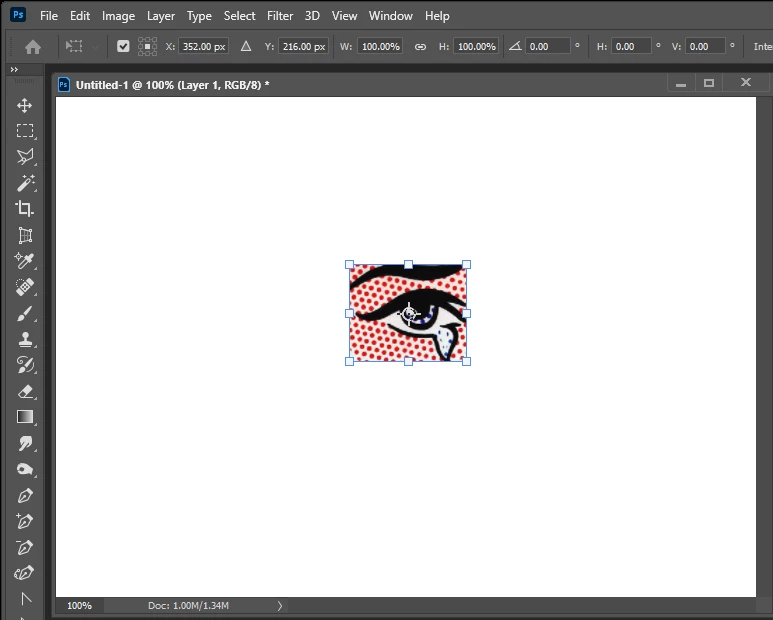
Task: Select the Pen tool
Action: (25, 495)
